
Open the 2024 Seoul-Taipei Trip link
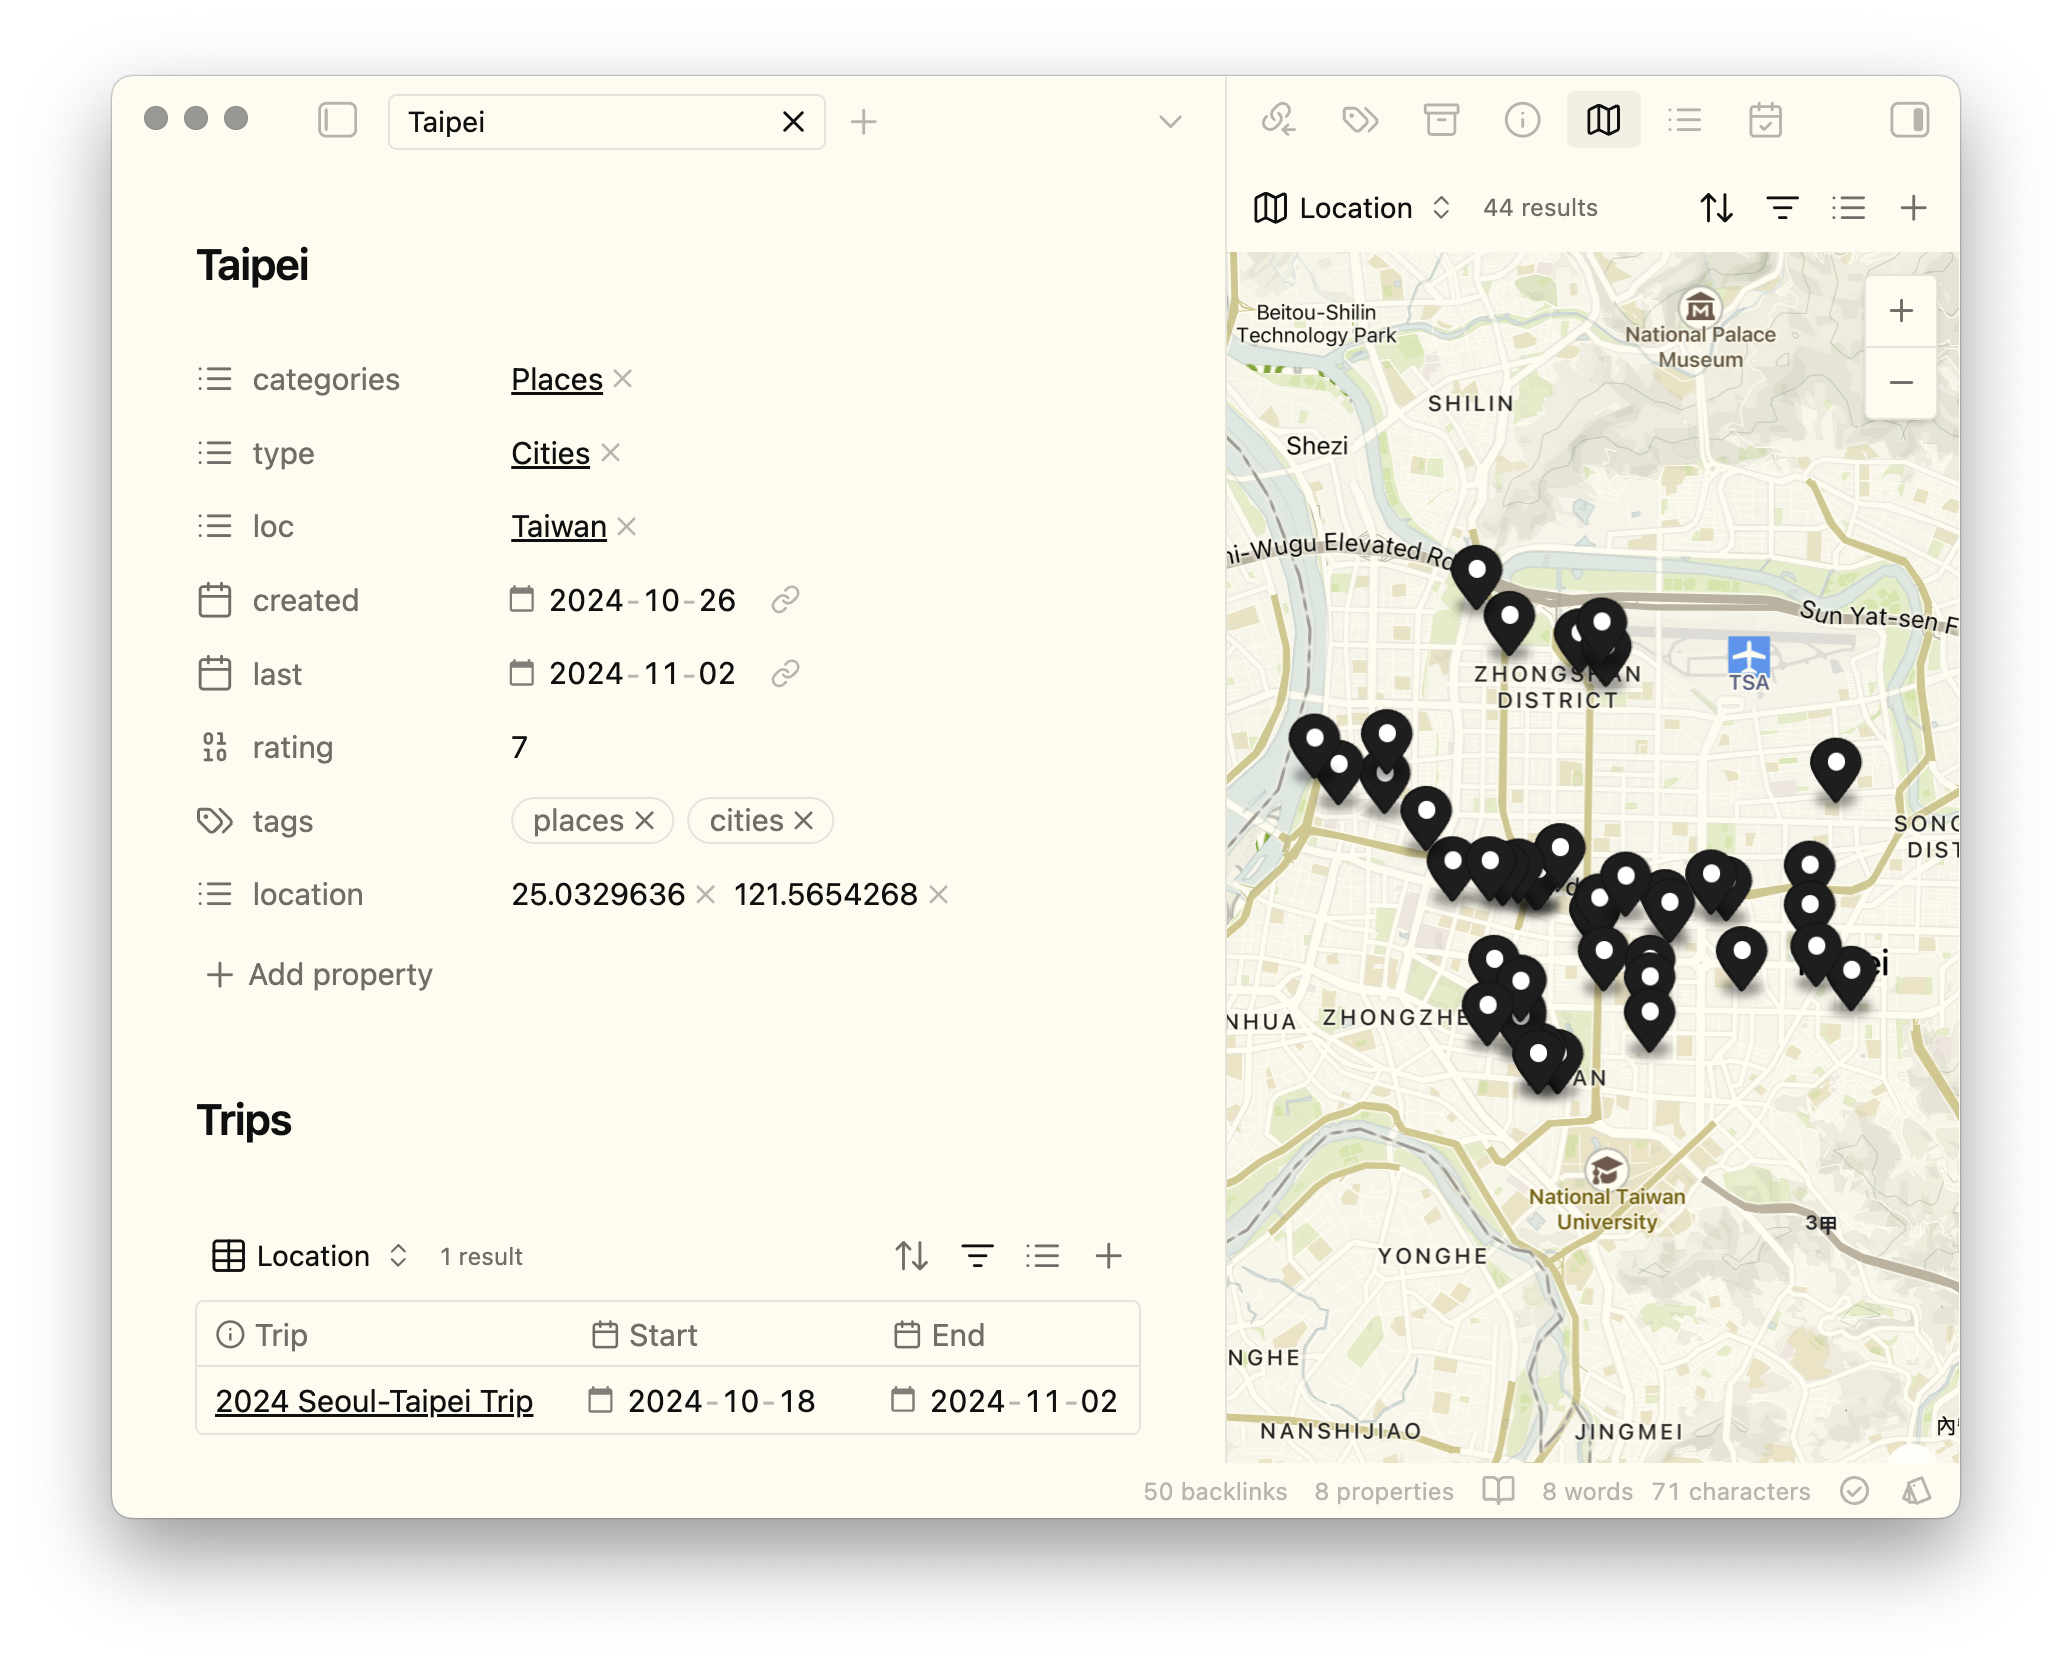coord(374,1401)
